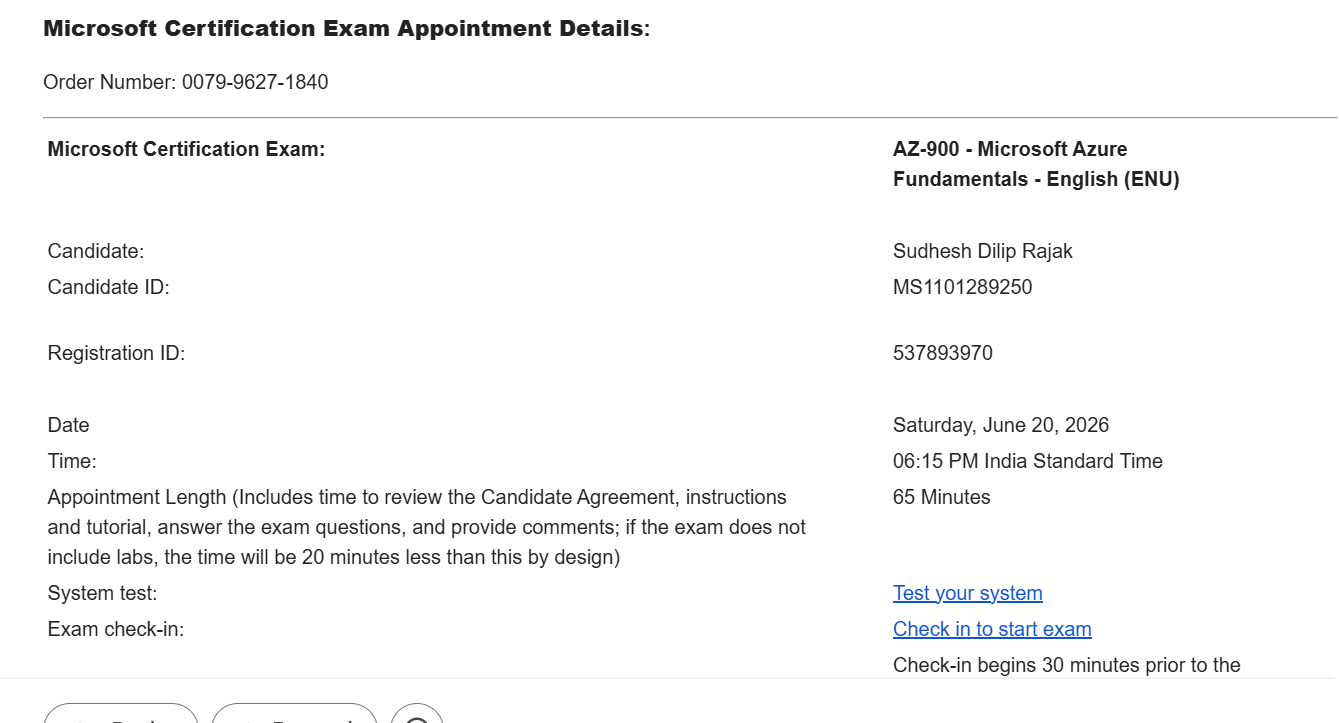This screenshot has height=723, width=1339.
Task: Click the AZ-900 Microsoft Azure Fundamentals exam title
Action: [1036, 164]
